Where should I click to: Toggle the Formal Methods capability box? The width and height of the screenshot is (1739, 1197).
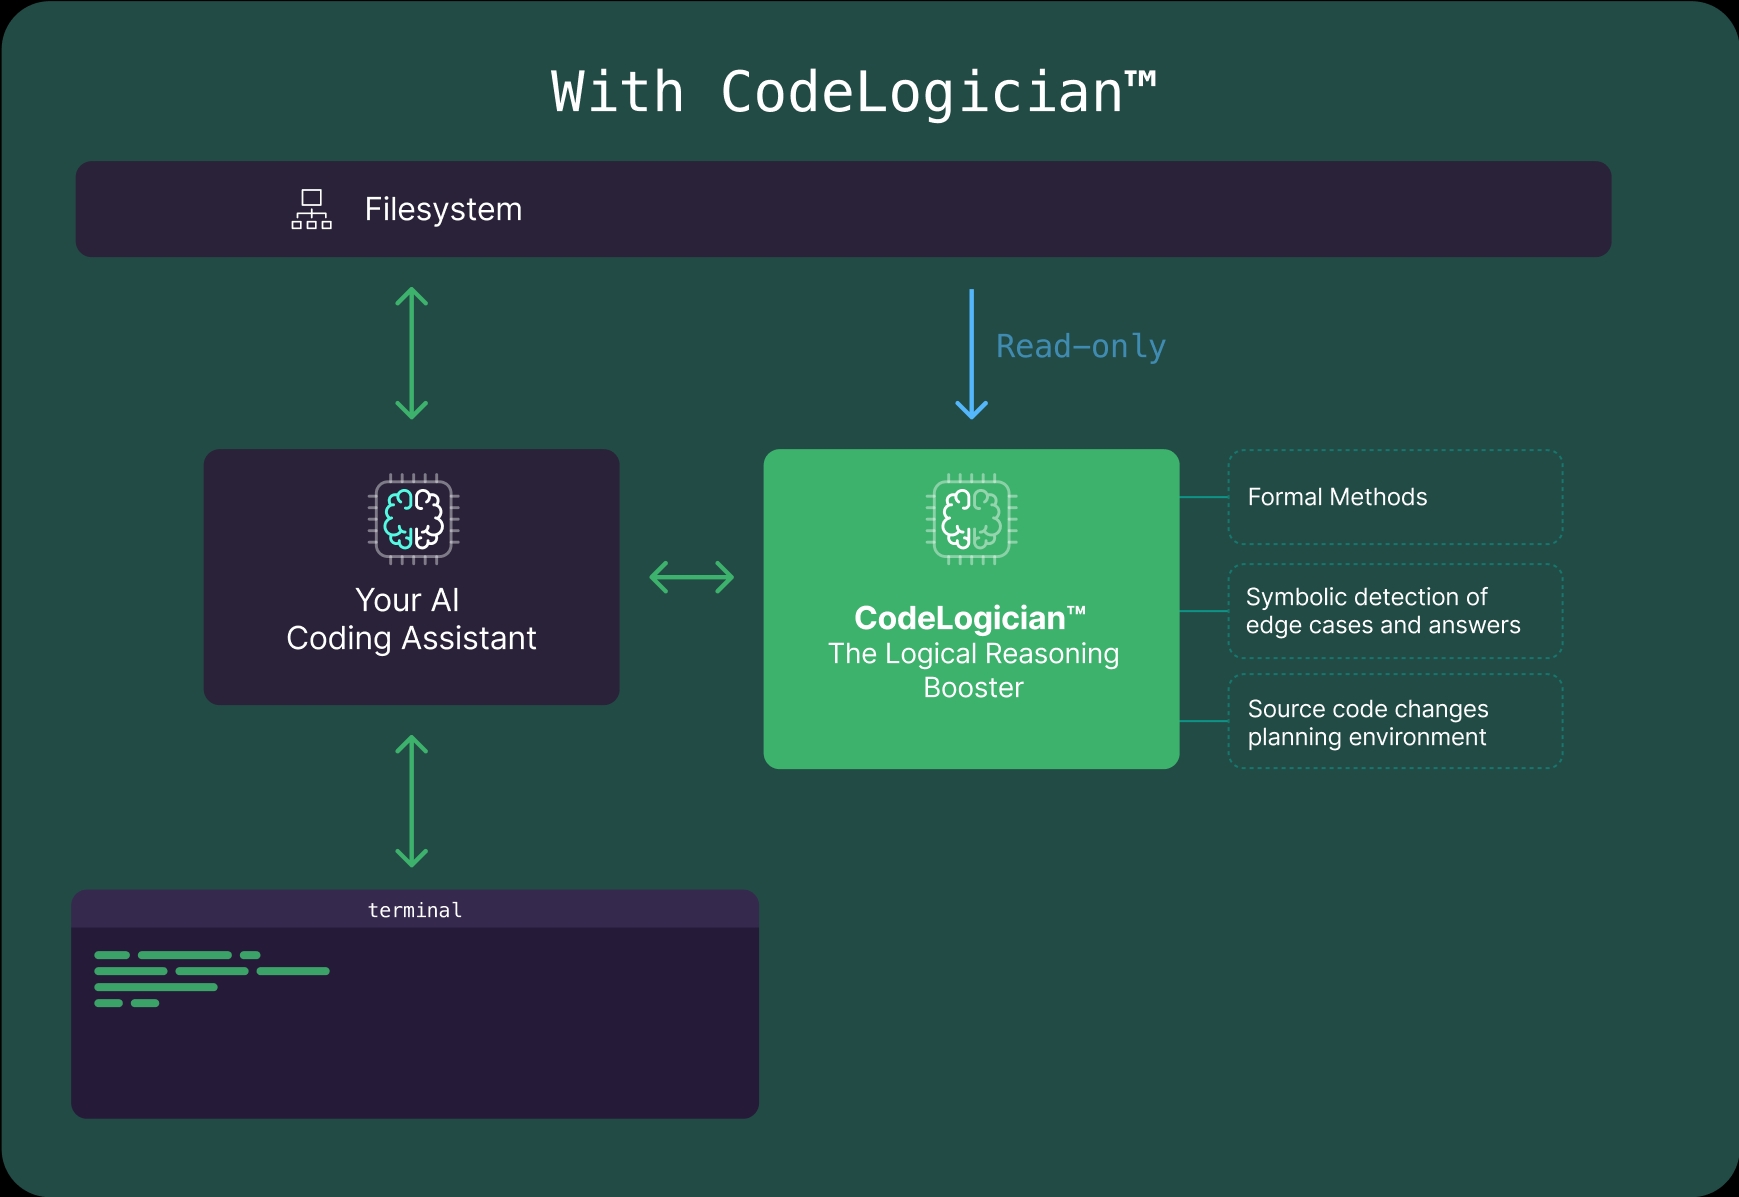(1394, 497)
